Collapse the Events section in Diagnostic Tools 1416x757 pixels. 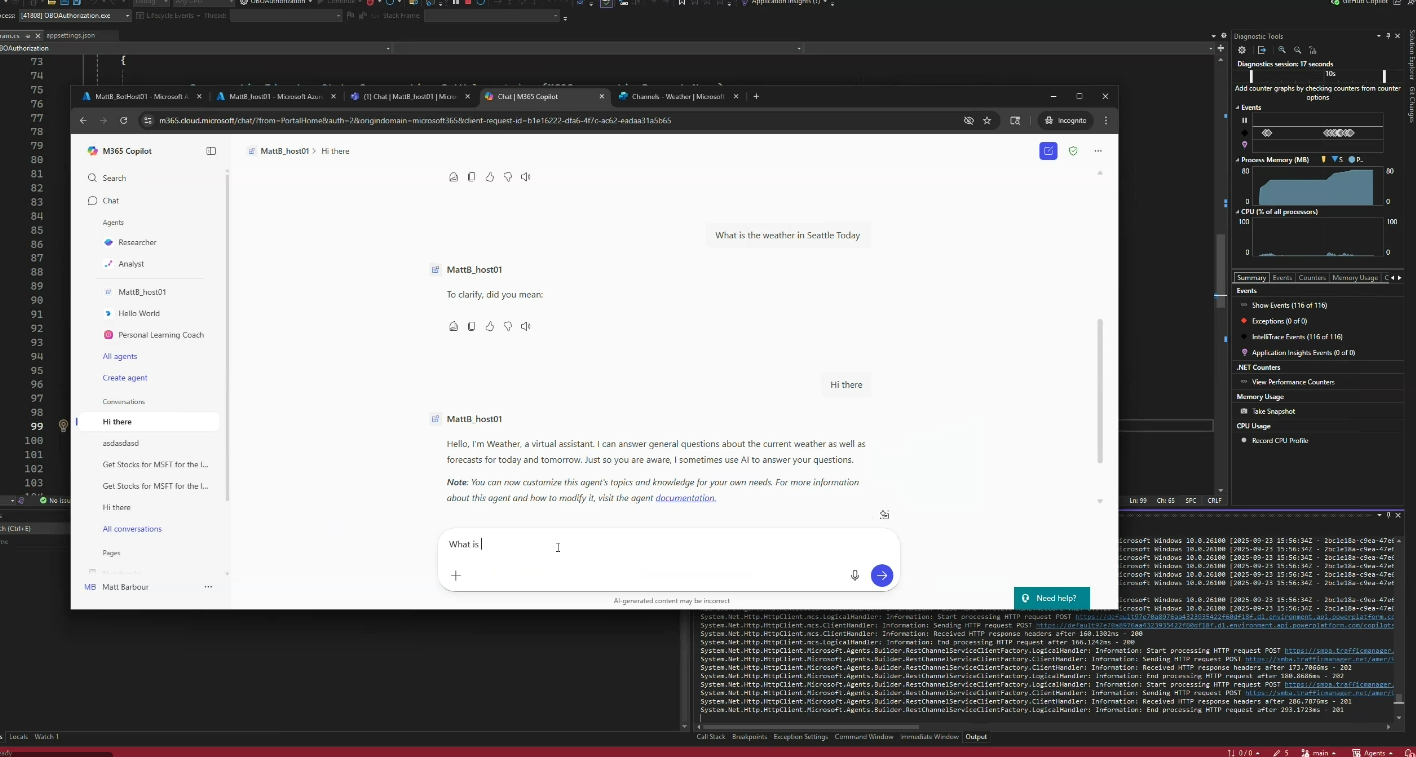[1238, 107]
